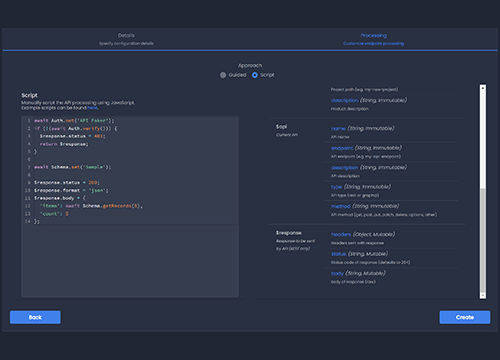Select the Guided approach radio button
500x360 pixels.
point(223,75)
